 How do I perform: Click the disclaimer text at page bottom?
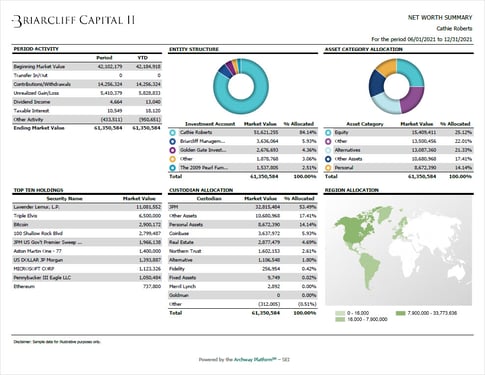[57, 342]
